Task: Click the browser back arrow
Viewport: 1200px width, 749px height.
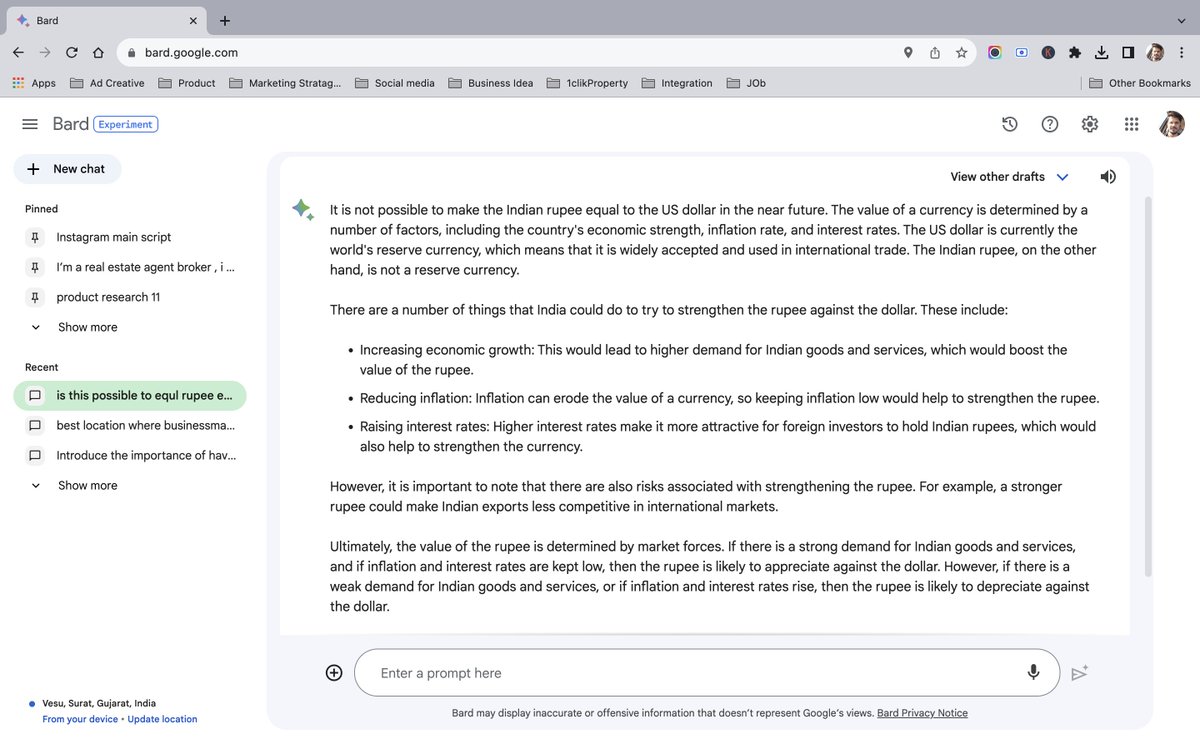Action: (x=19, y=53)
